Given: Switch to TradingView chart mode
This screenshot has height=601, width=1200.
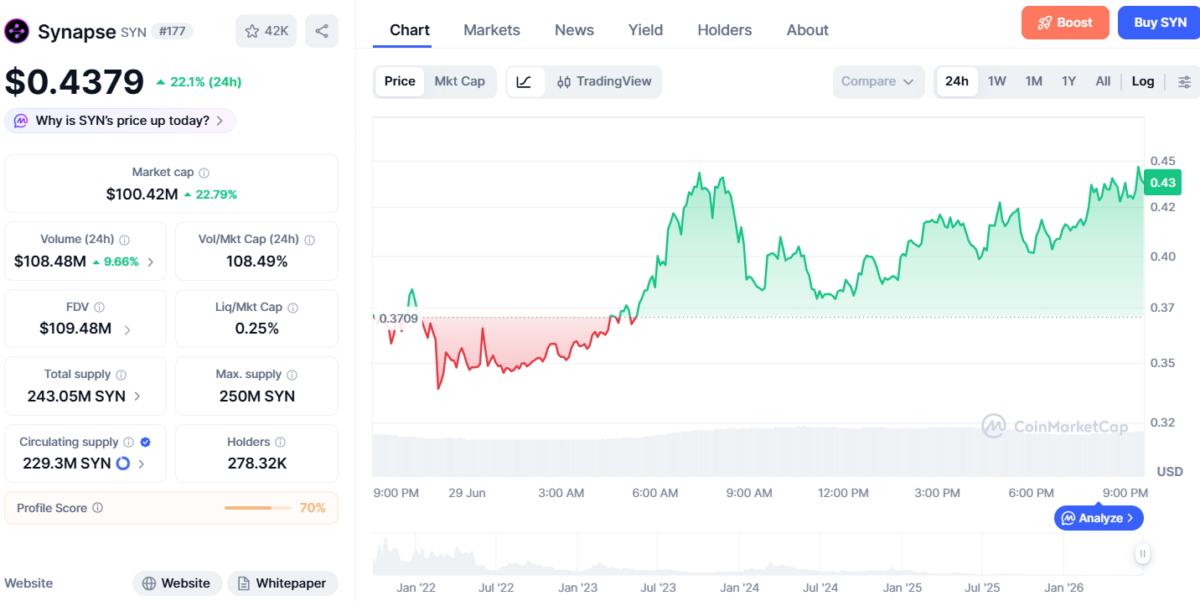Looking at the screenshot, I should click(603, 82).
